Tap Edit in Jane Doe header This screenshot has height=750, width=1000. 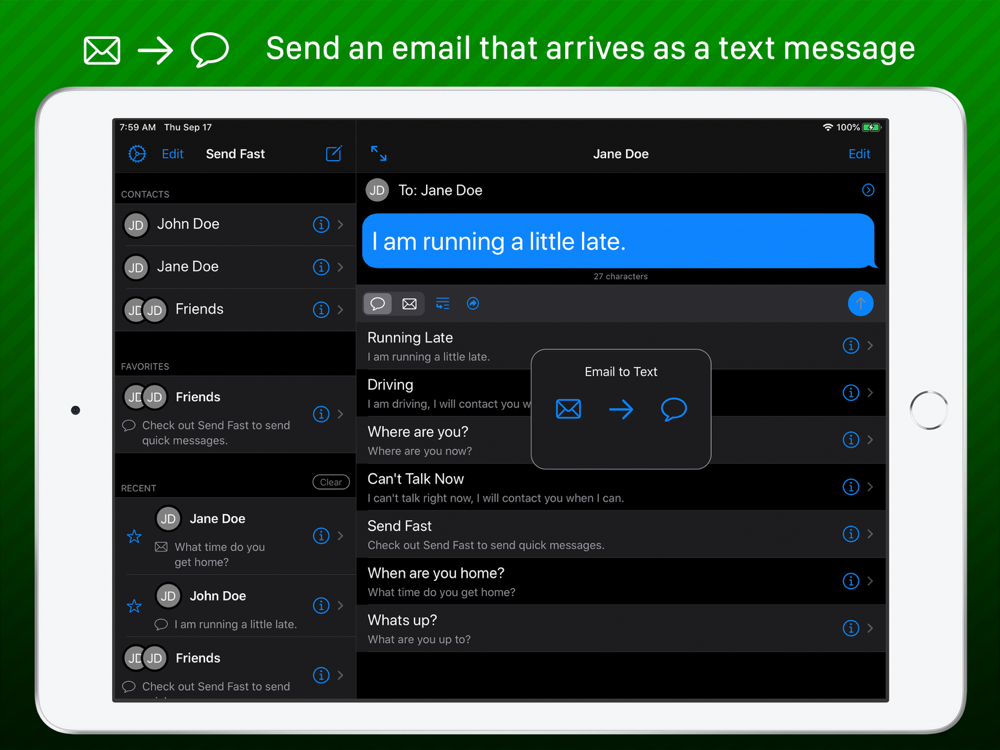(x=859, y=154)
